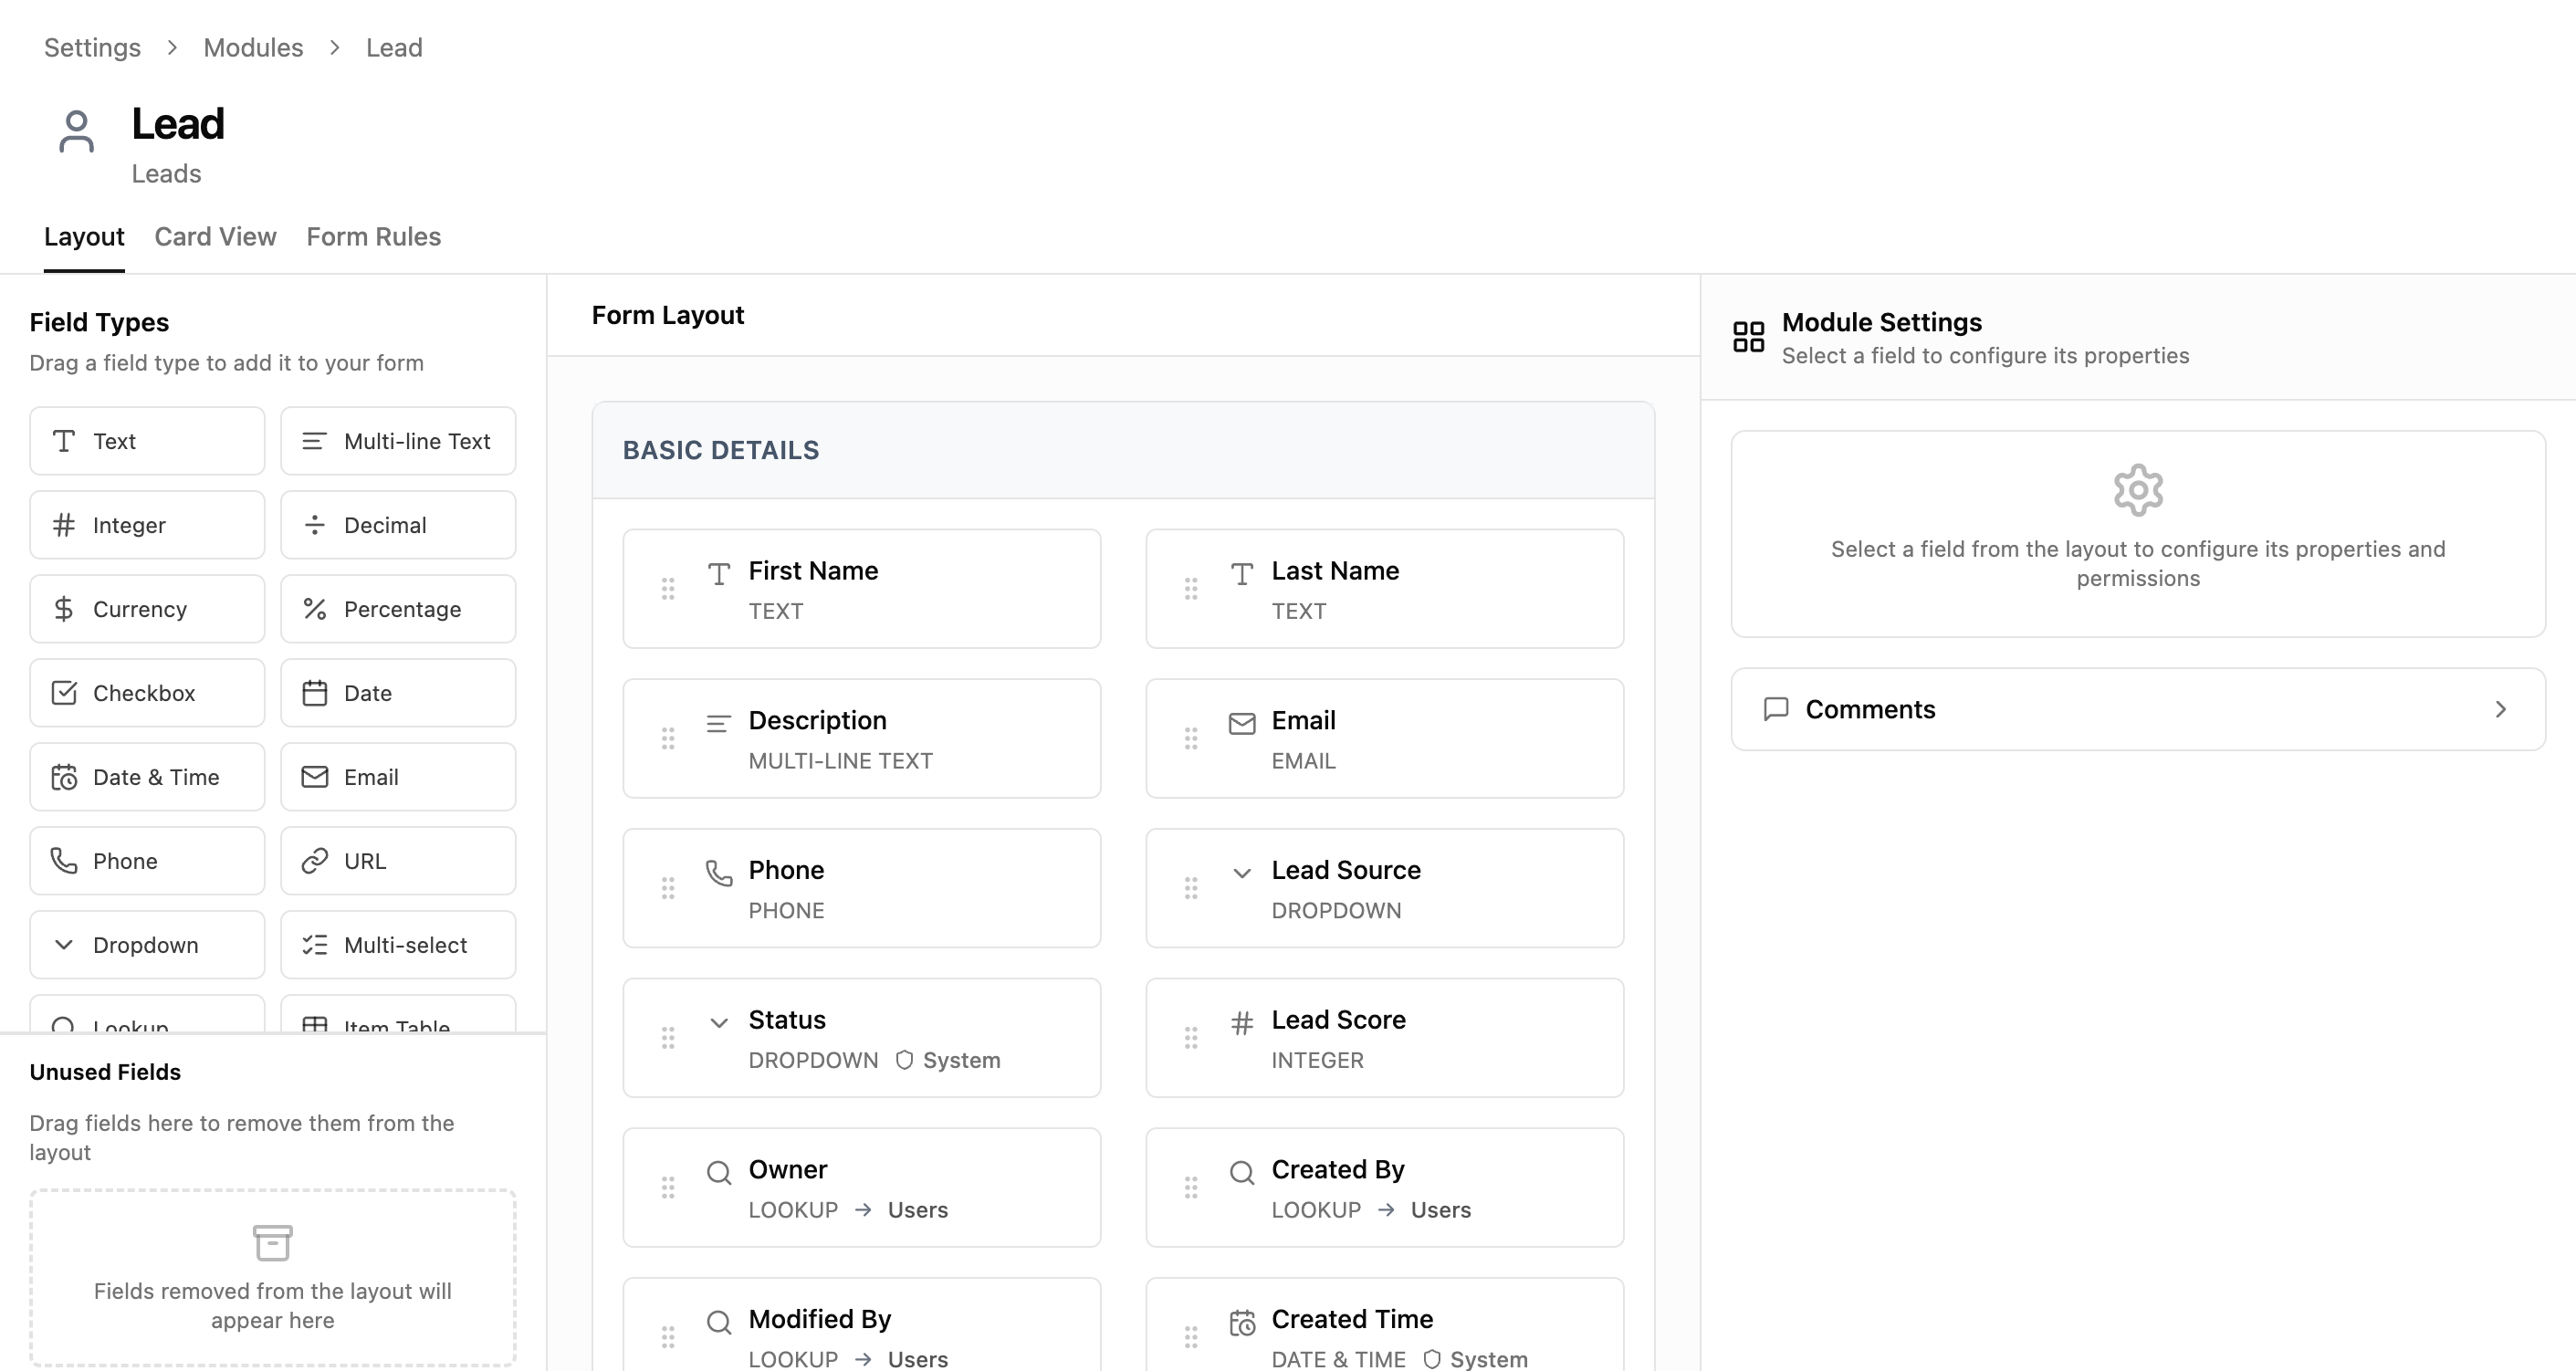The height and width of the screenshot is (1371, 2576).
Task: Click the Users link on Owner card
Action: click(917, 1210)
